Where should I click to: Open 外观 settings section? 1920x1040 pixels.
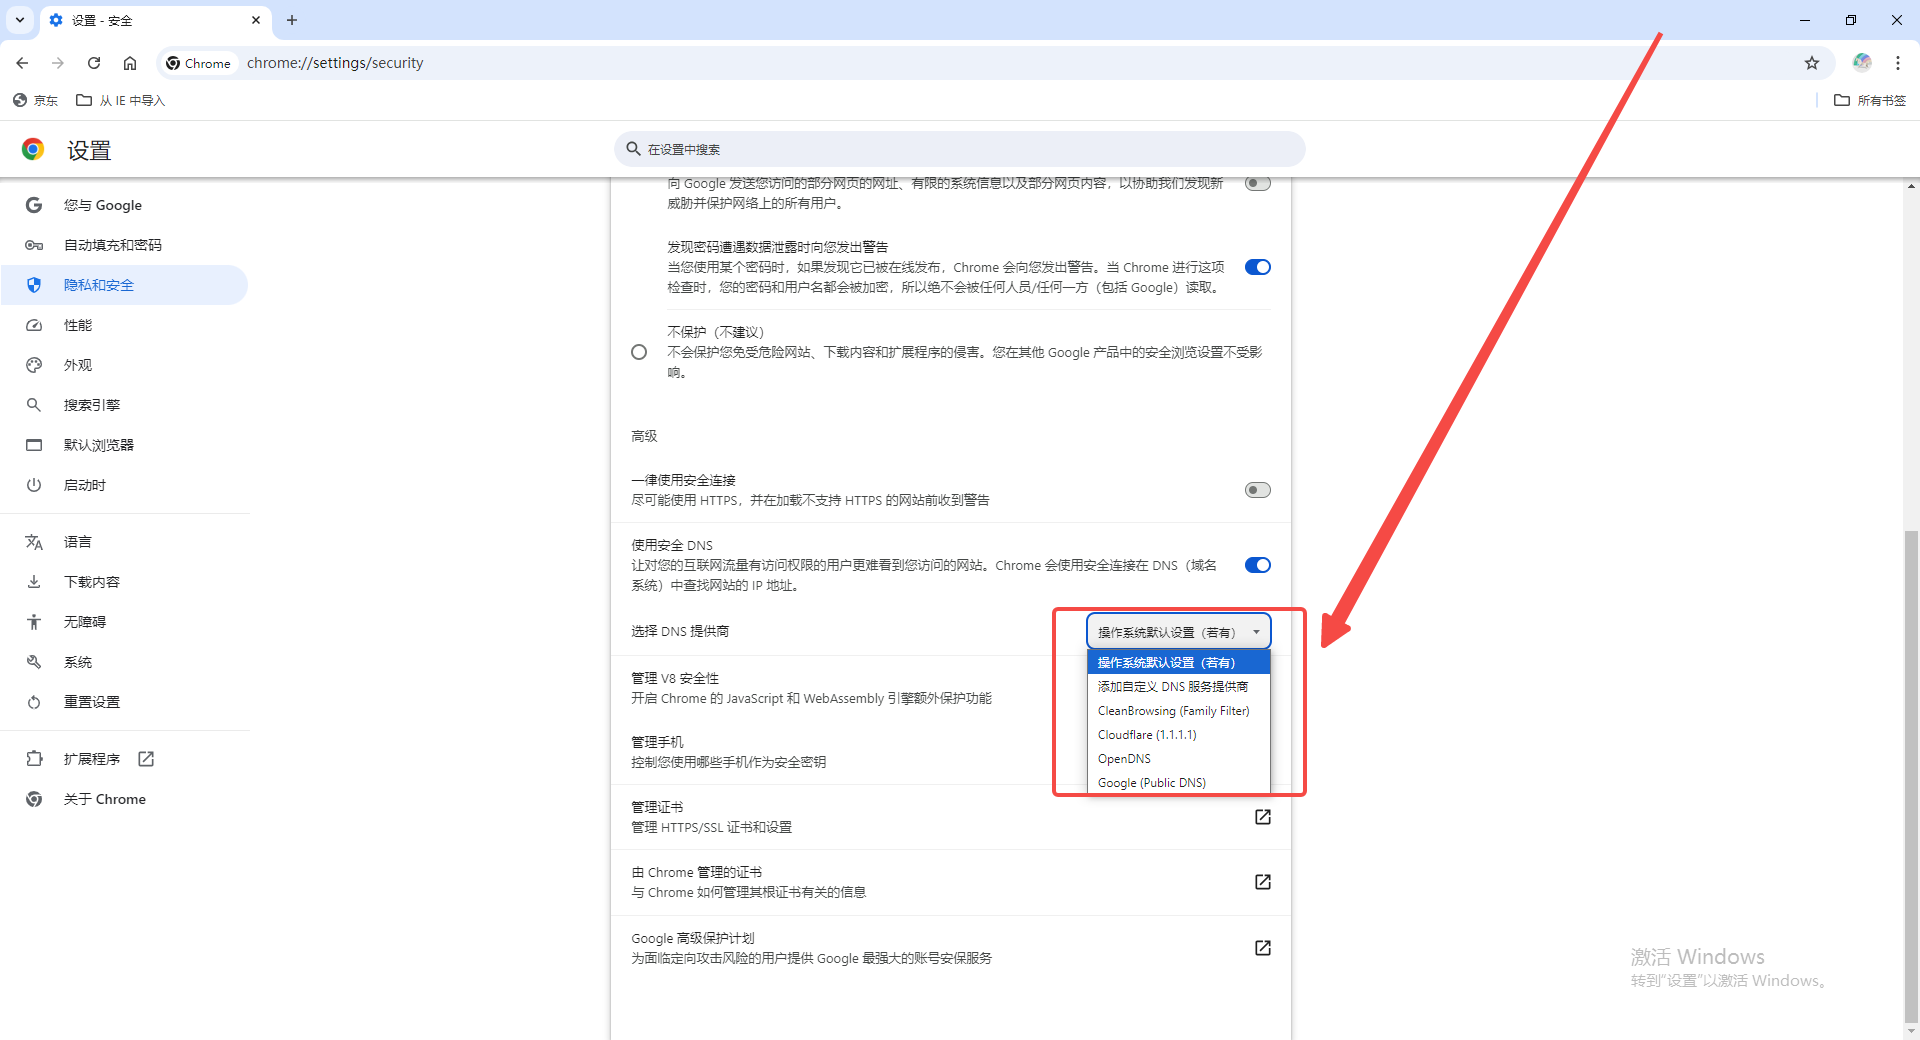coord(125,365)
